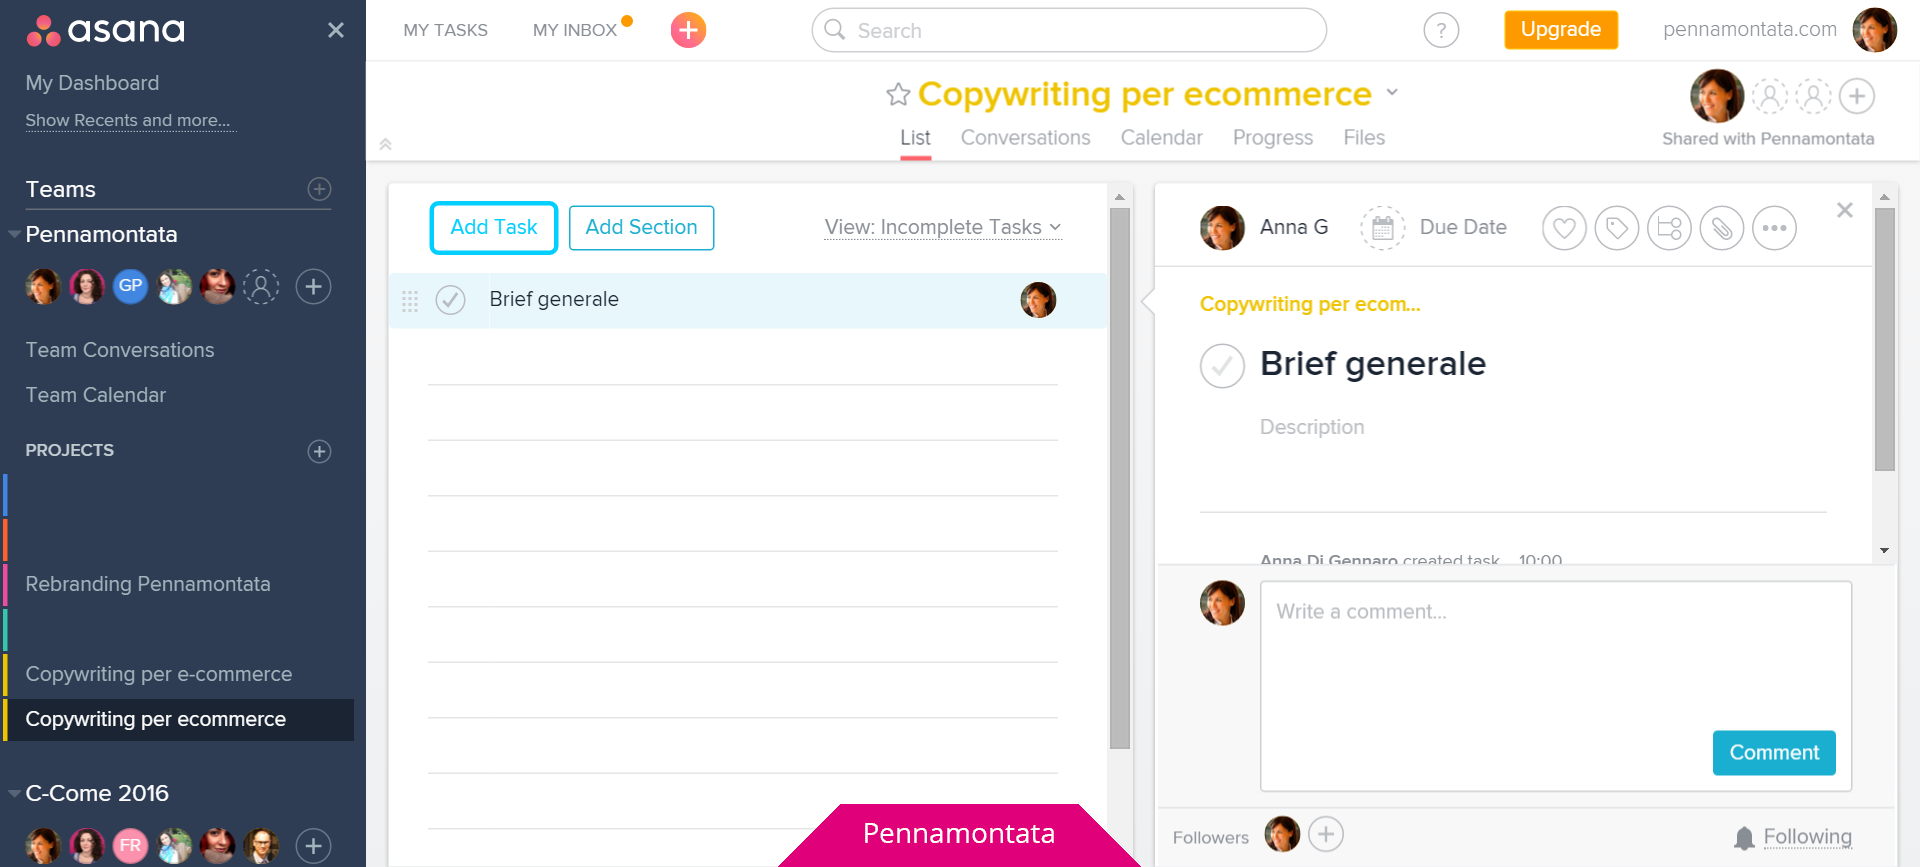Click the Add Section button
This screenshot has height=867, width=1920.
(x=641, y=228)
